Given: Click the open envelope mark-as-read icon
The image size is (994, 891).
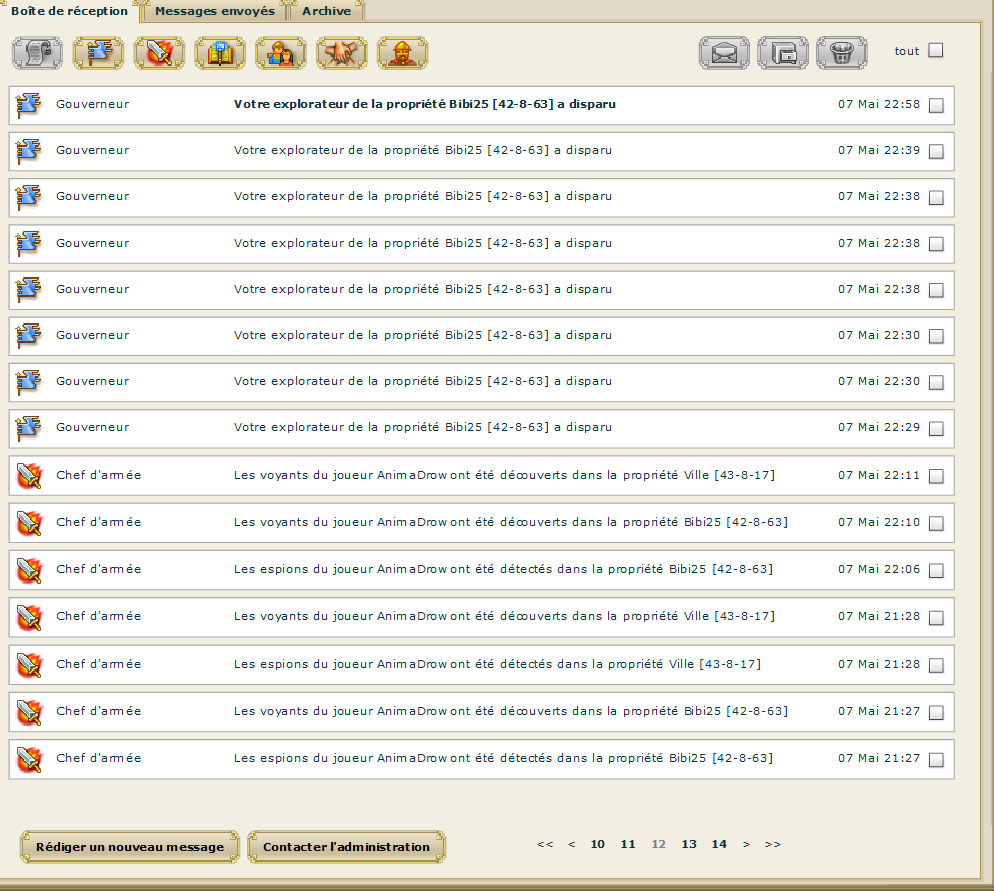Looking at the screenshot, I should 724,52.
